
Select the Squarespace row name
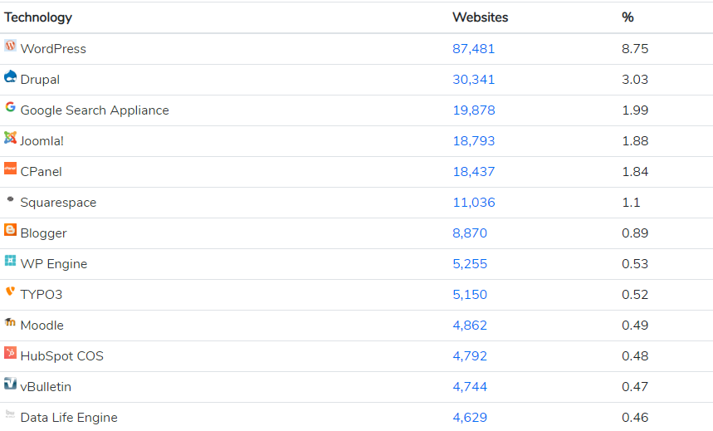(x=58, y=202)
